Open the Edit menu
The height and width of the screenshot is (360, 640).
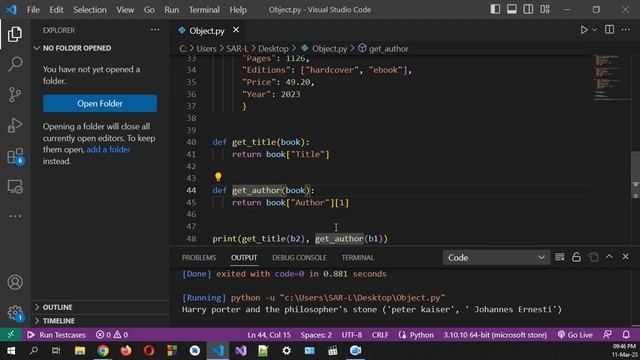coord(56,9)
